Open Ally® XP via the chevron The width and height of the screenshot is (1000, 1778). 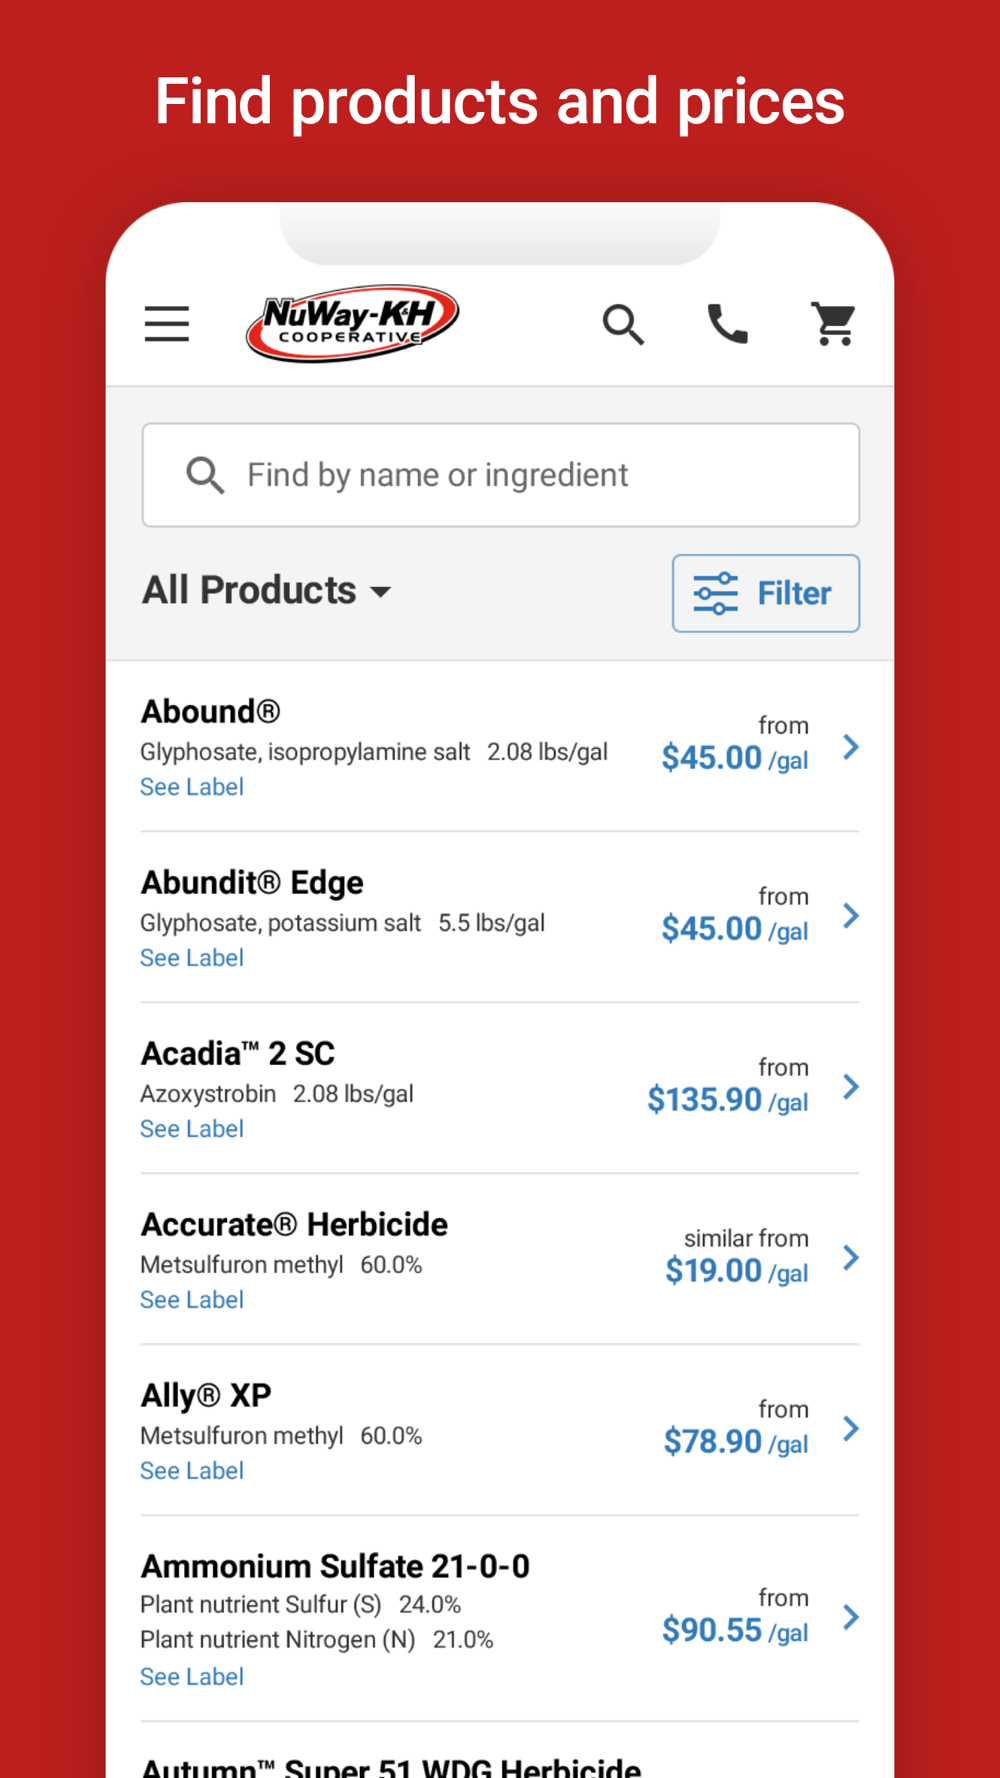coord(851,1429)
